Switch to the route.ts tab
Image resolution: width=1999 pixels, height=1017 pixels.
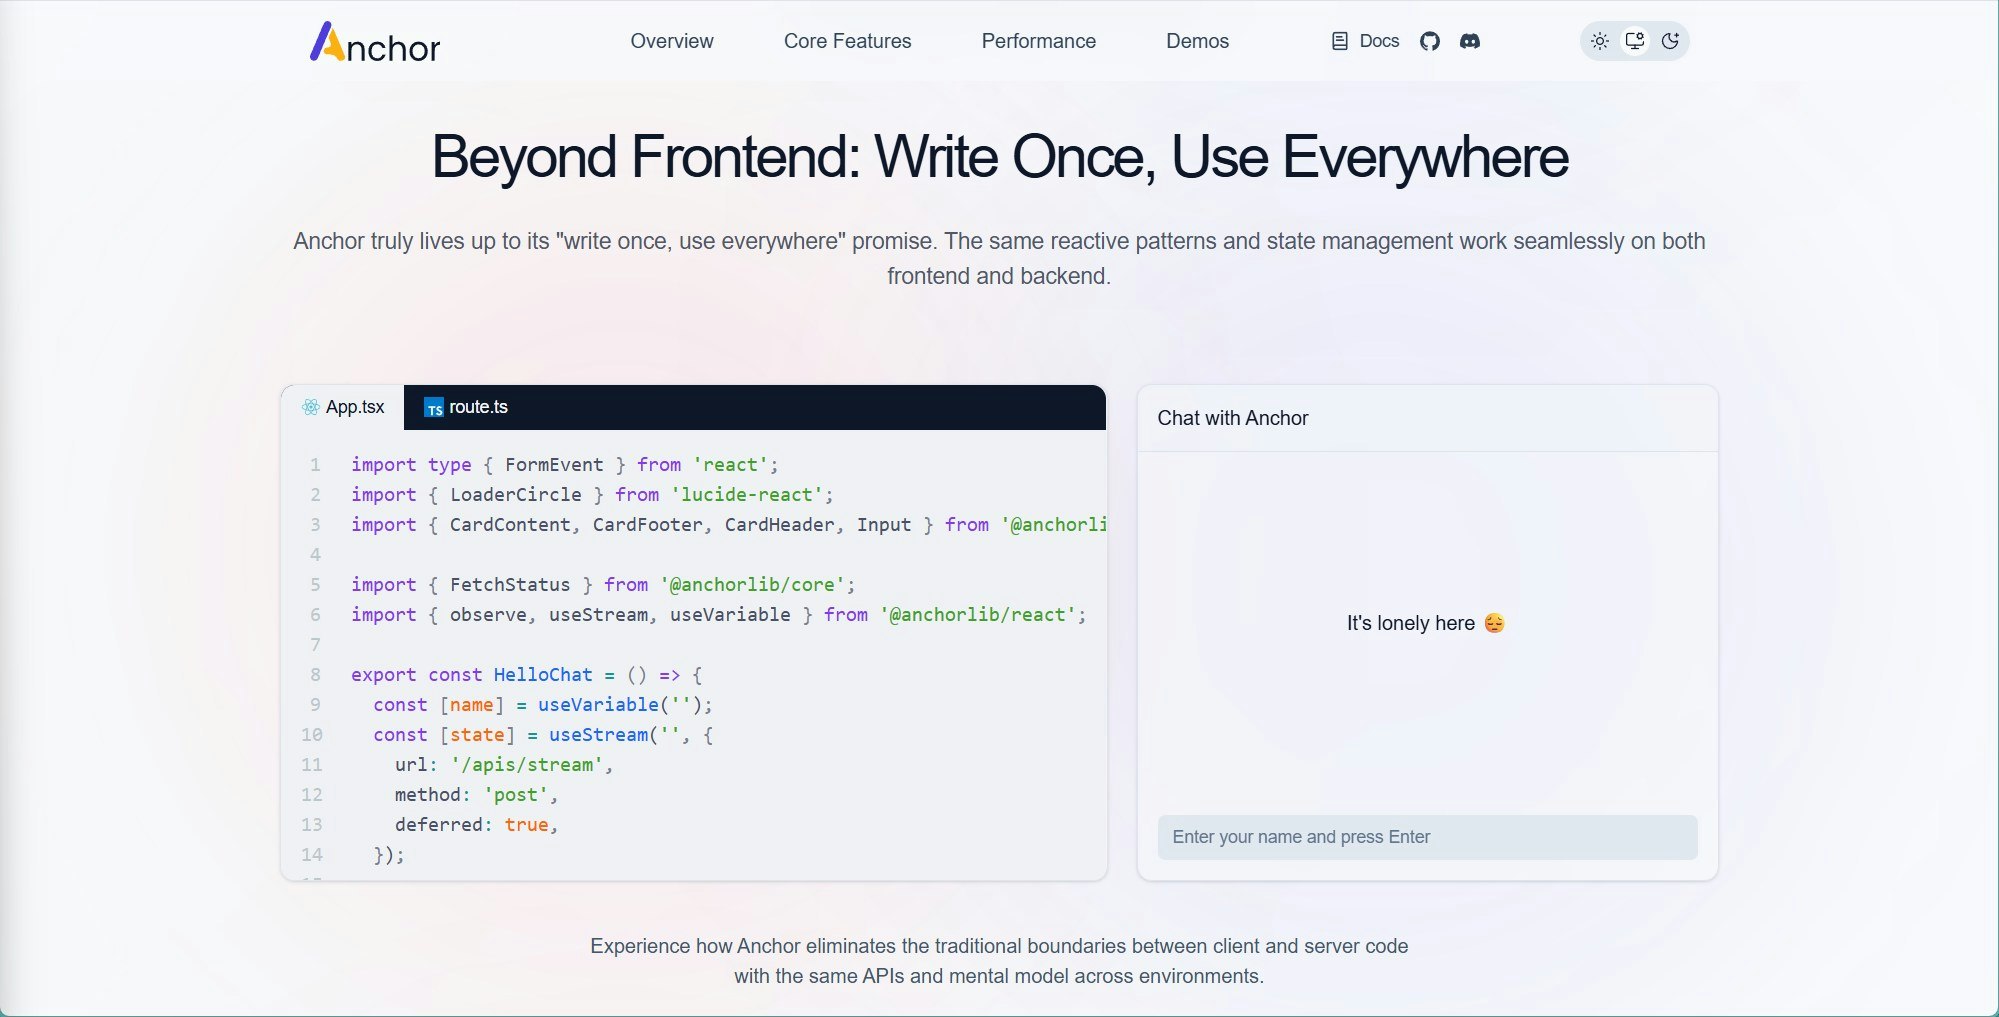[466, 407]
